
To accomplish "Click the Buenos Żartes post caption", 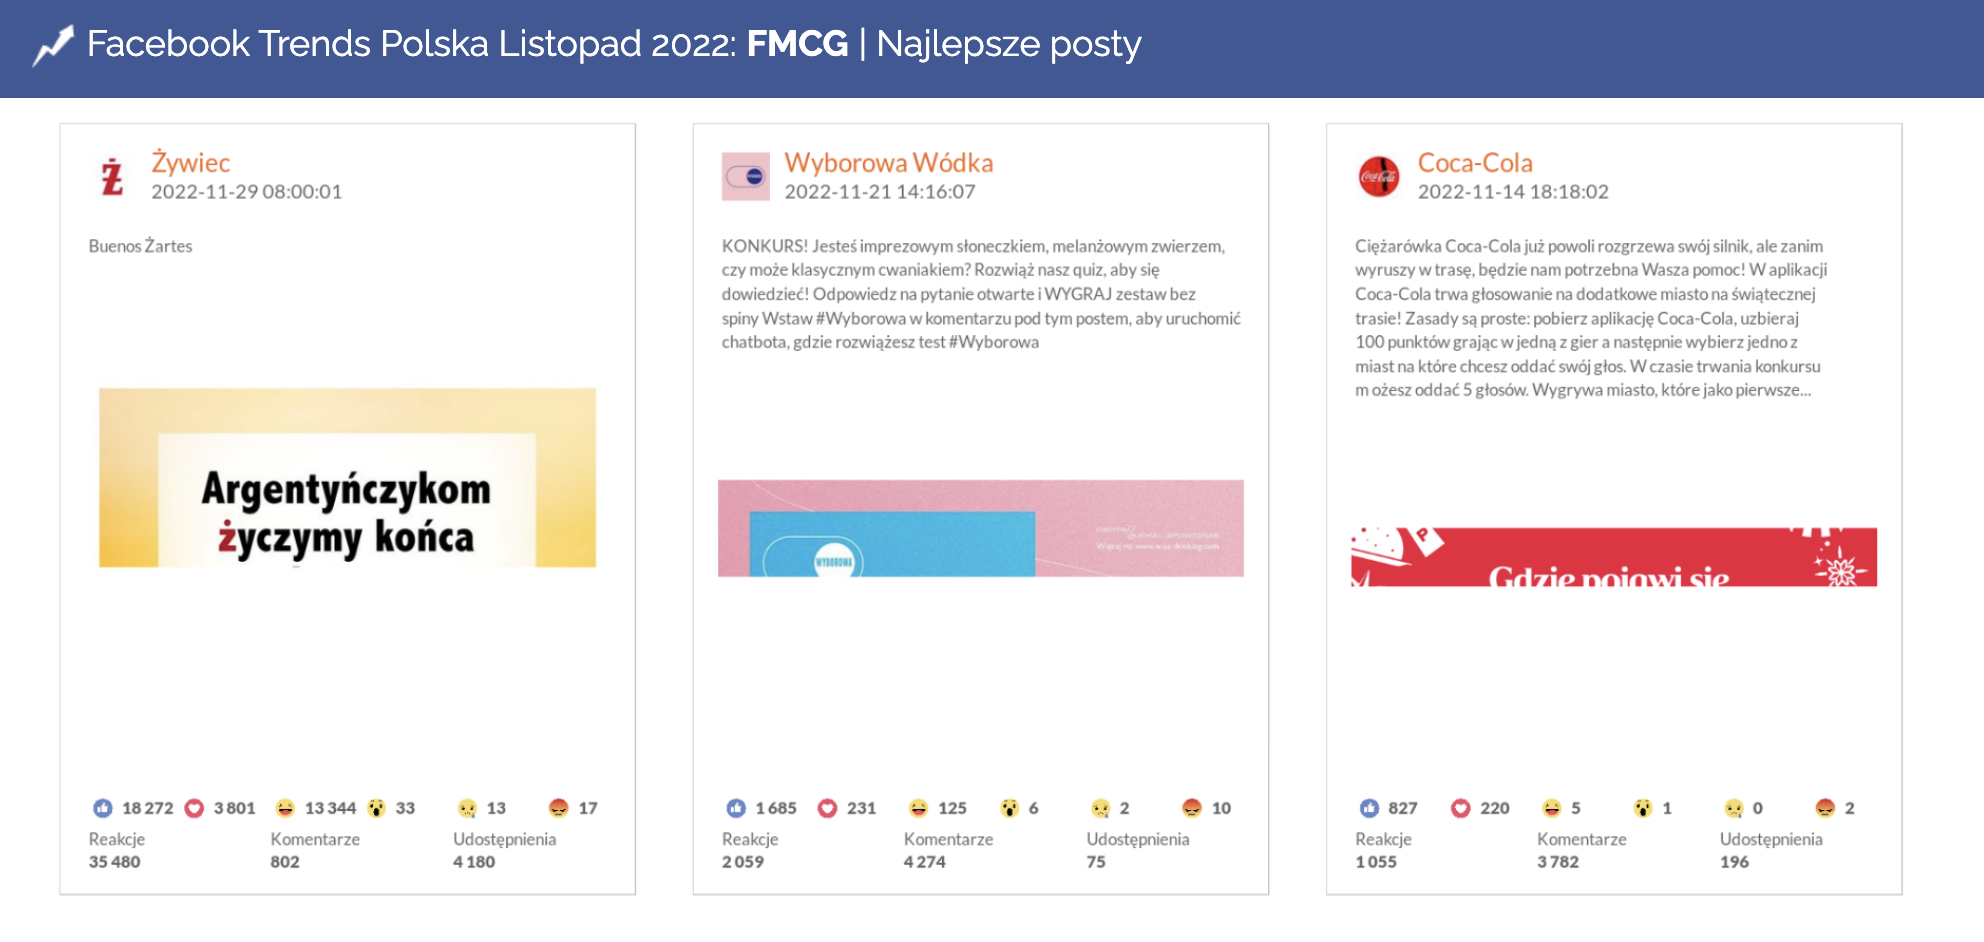I will pyautogui.click(x=140, y=246).
